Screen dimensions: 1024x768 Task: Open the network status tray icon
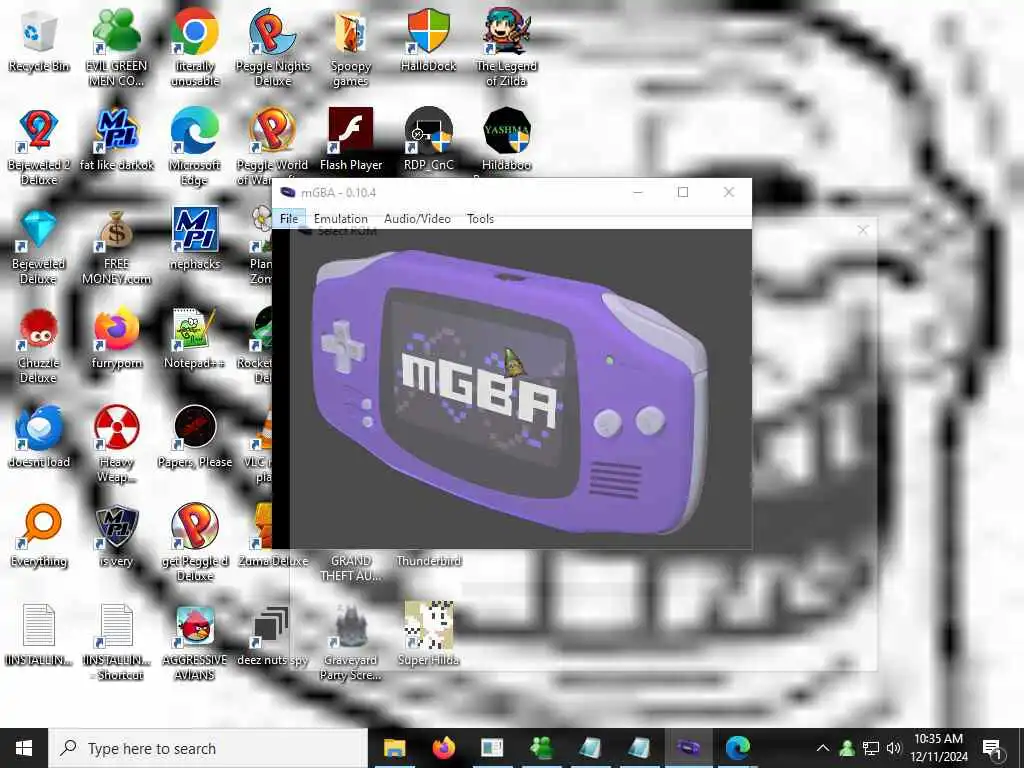coord(871,748)
